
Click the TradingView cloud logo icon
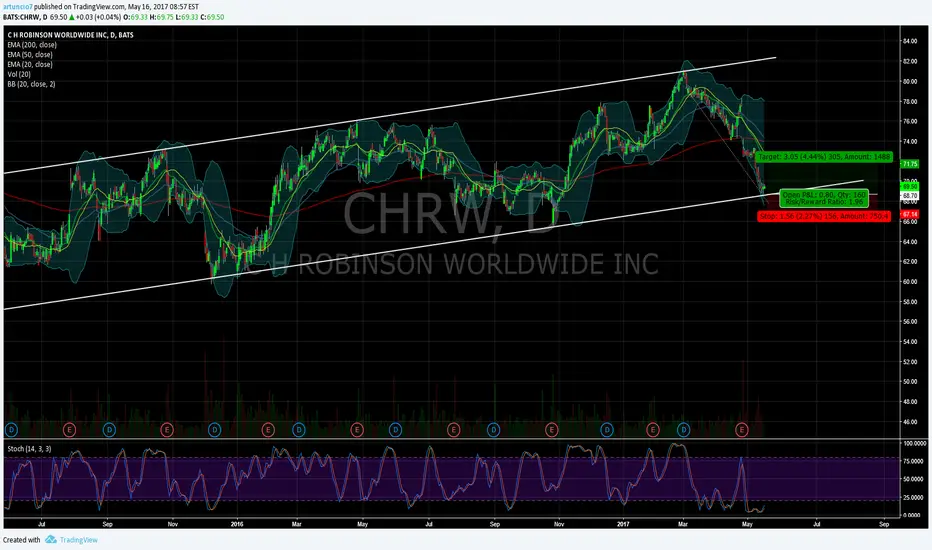51,539
